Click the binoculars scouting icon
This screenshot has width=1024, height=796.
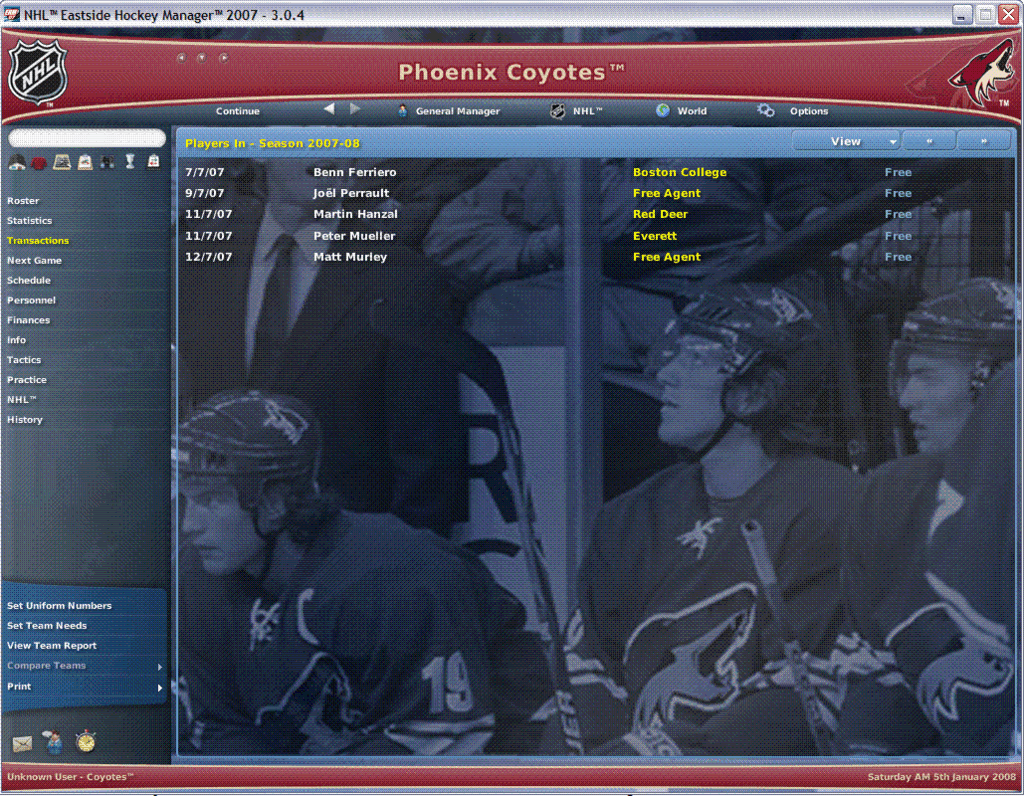coord(107,162)
